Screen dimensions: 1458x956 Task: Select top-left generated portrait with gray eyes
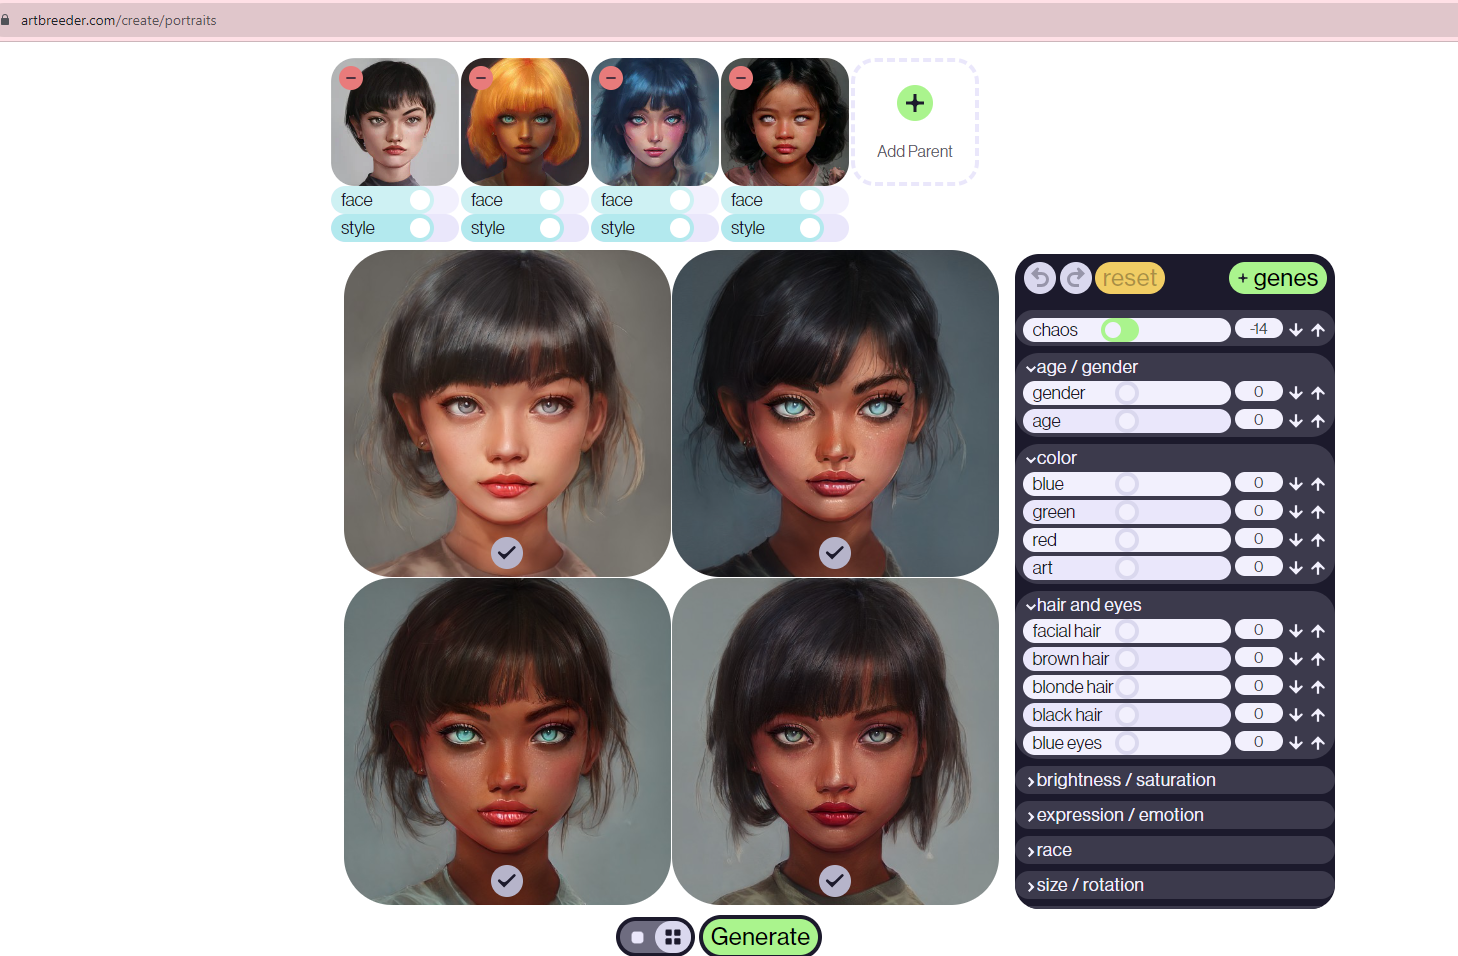pyautogui.click(x=507, y=413)
